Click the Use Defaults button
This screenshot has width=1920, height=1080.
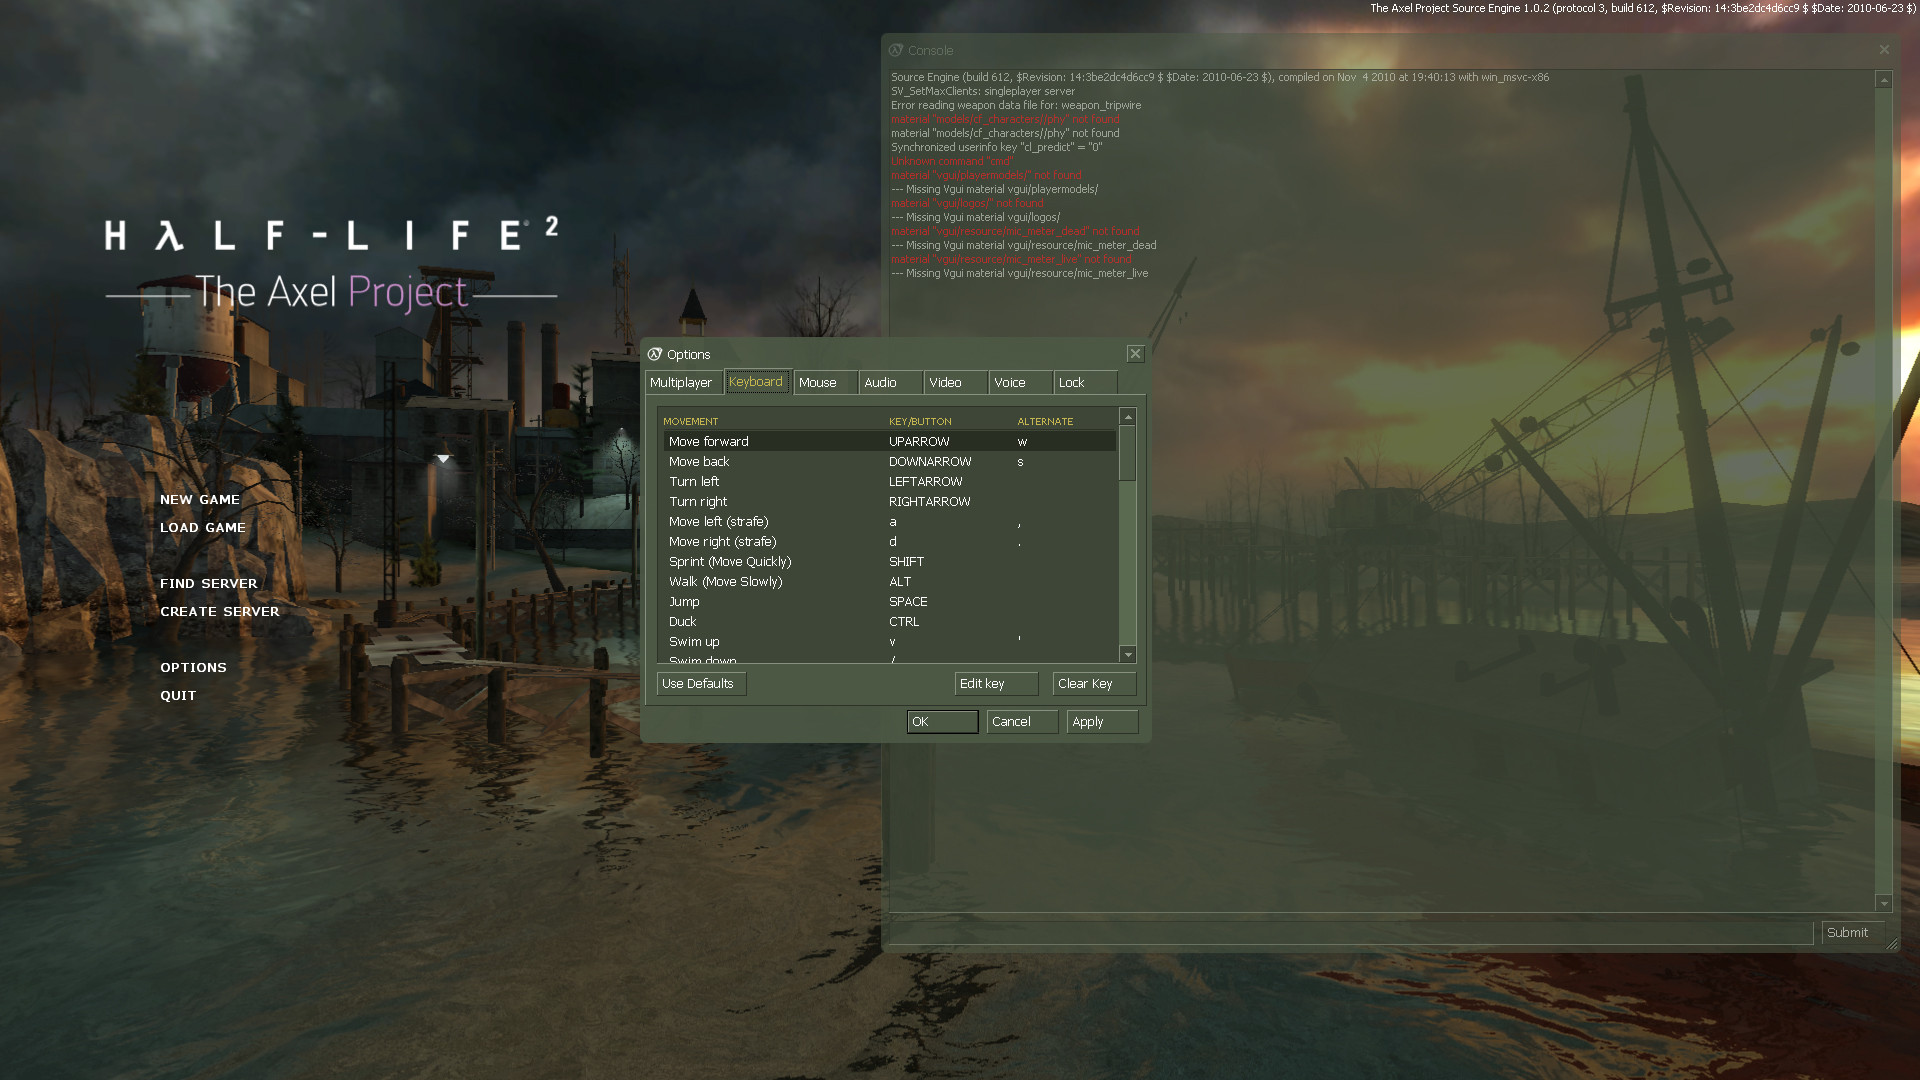click(x=700, y=684)
